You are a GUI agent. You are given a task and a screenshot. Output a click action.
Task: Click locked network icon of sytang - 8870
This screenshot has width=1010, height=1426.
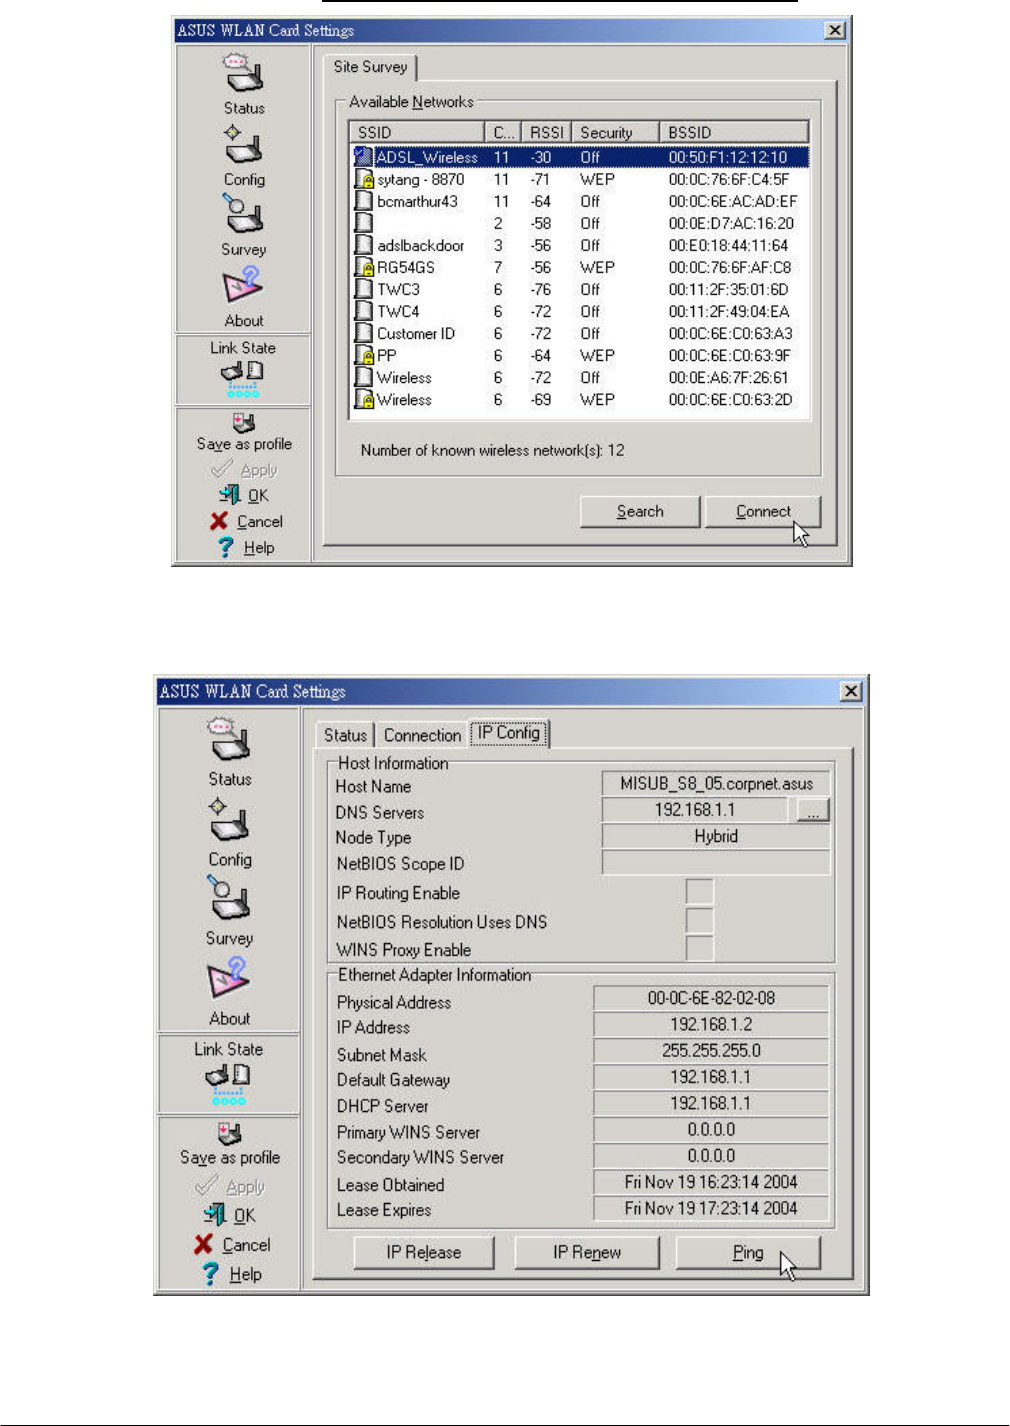364,179
